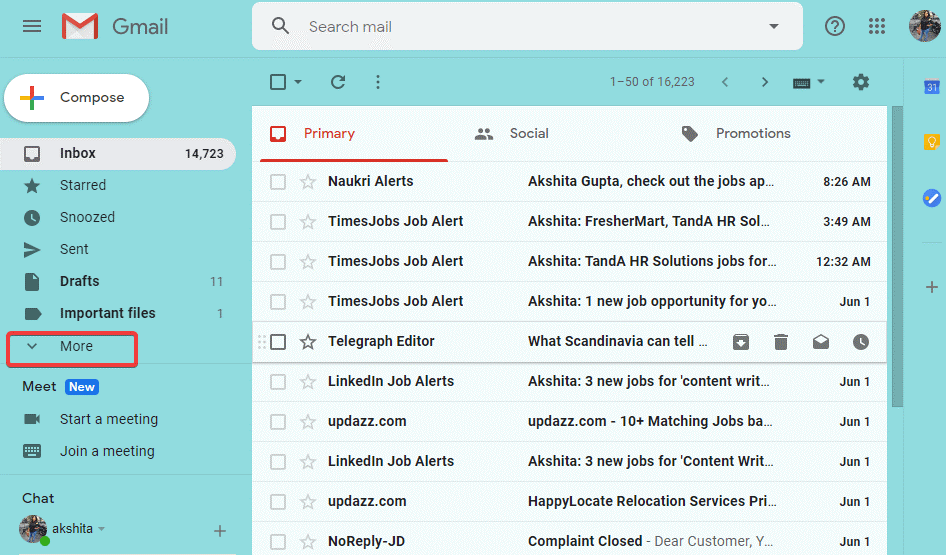The width and height of the screenshot is (946, 555).
Task: Select the NoReply-JD email checkbox
Action: 278,542
